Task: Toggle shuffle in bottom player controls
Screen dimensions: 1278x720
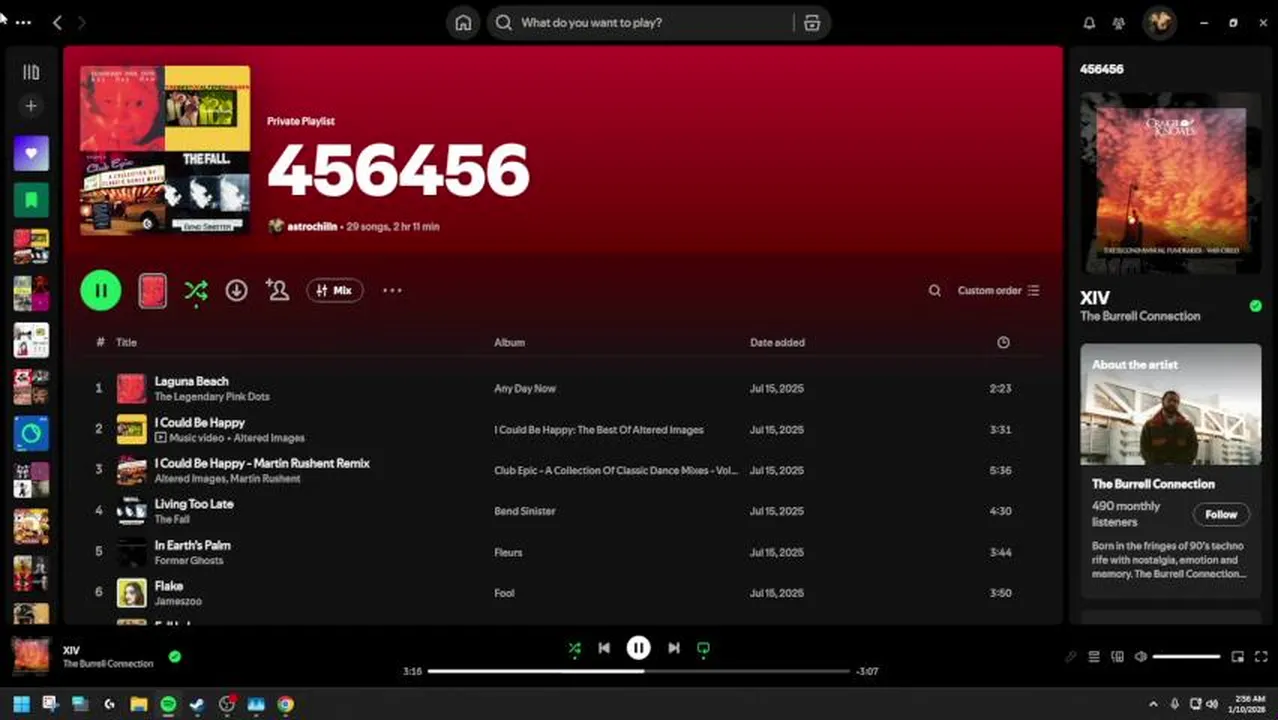Action: coord(574,648)
